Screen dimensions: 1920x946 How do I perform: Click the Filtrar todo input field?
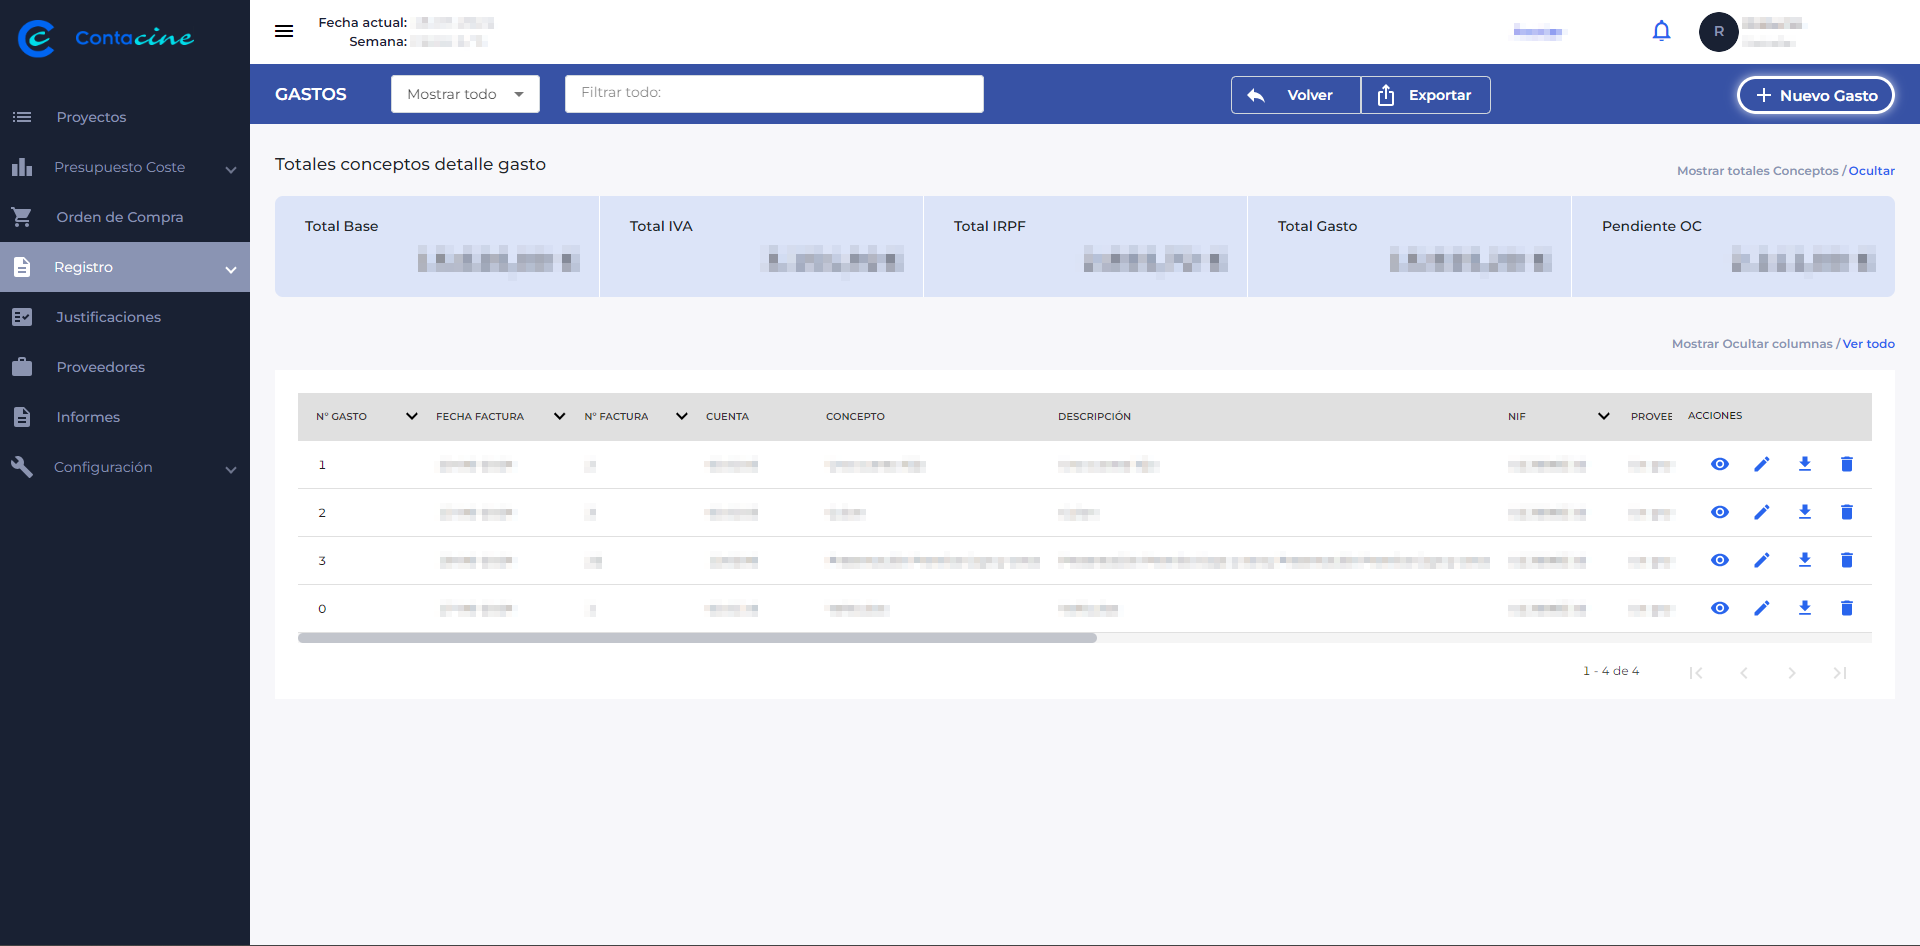(x=773, y=93)
